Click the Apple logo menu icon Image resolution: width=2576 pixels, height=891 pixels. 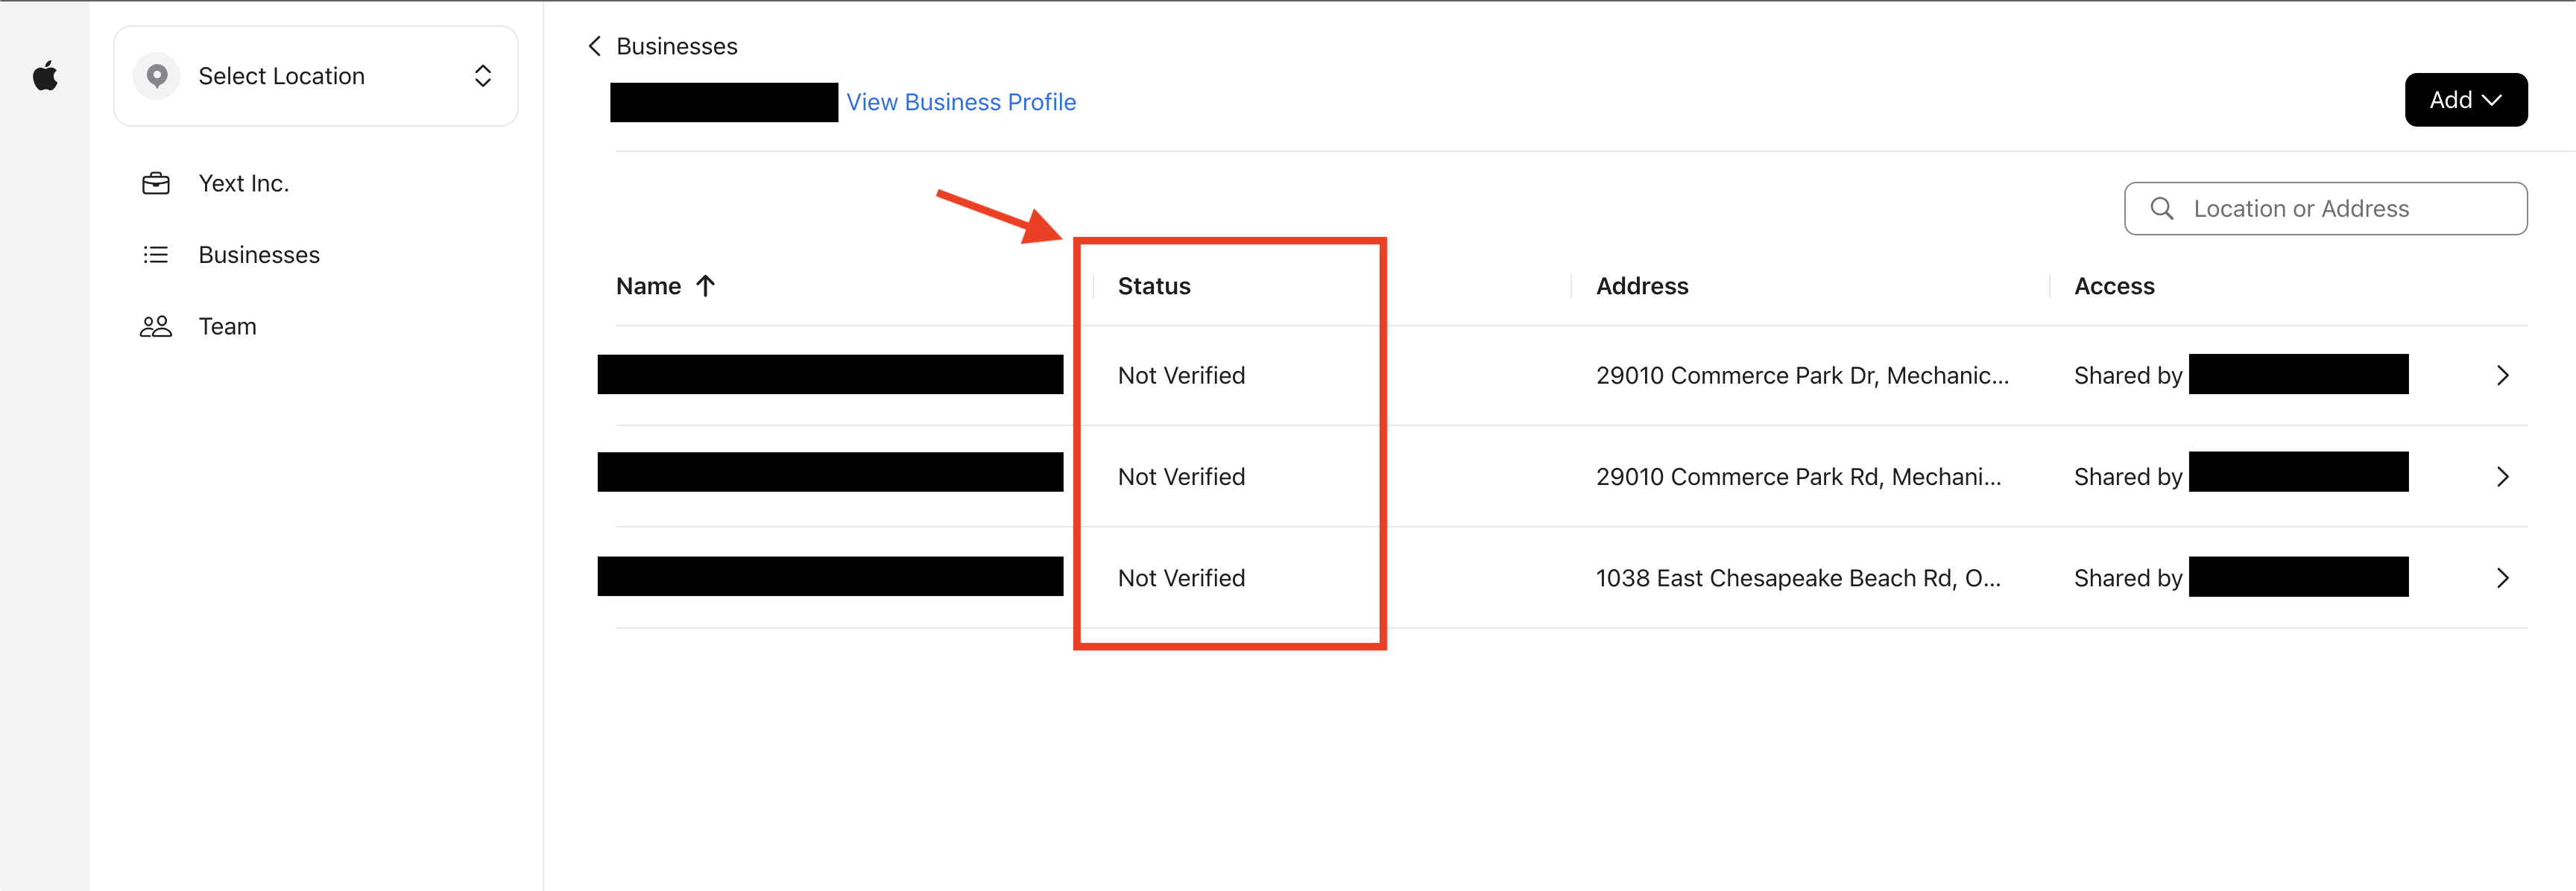click(x=45, y=74)
